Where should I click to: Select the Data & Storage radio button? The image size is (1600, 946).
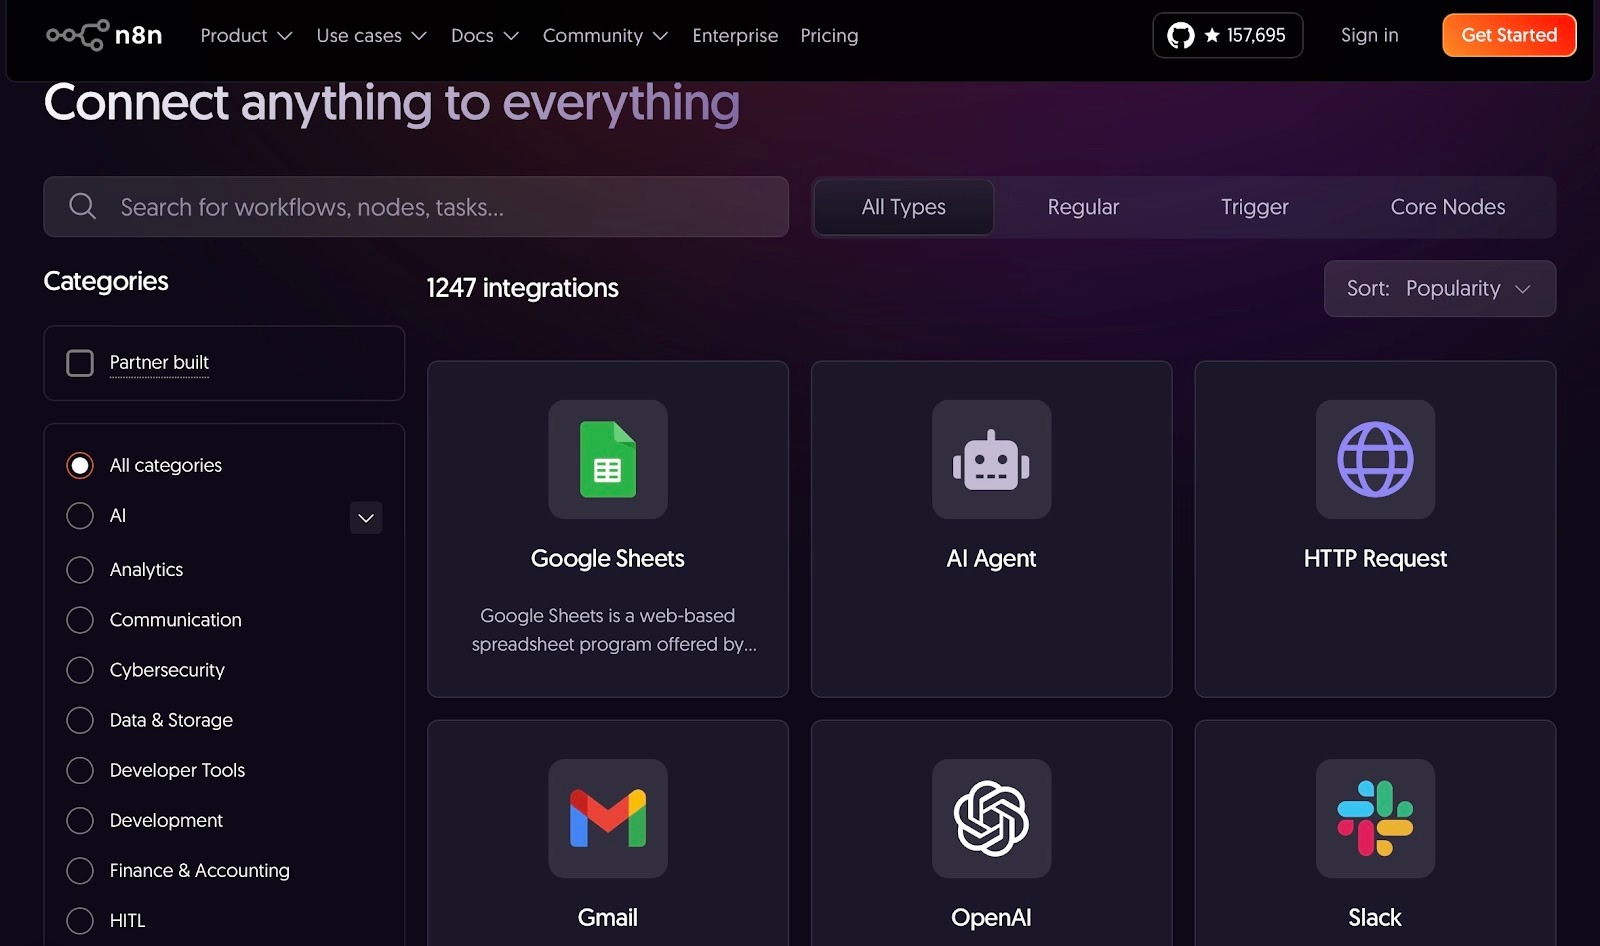(x=80, y=720)
